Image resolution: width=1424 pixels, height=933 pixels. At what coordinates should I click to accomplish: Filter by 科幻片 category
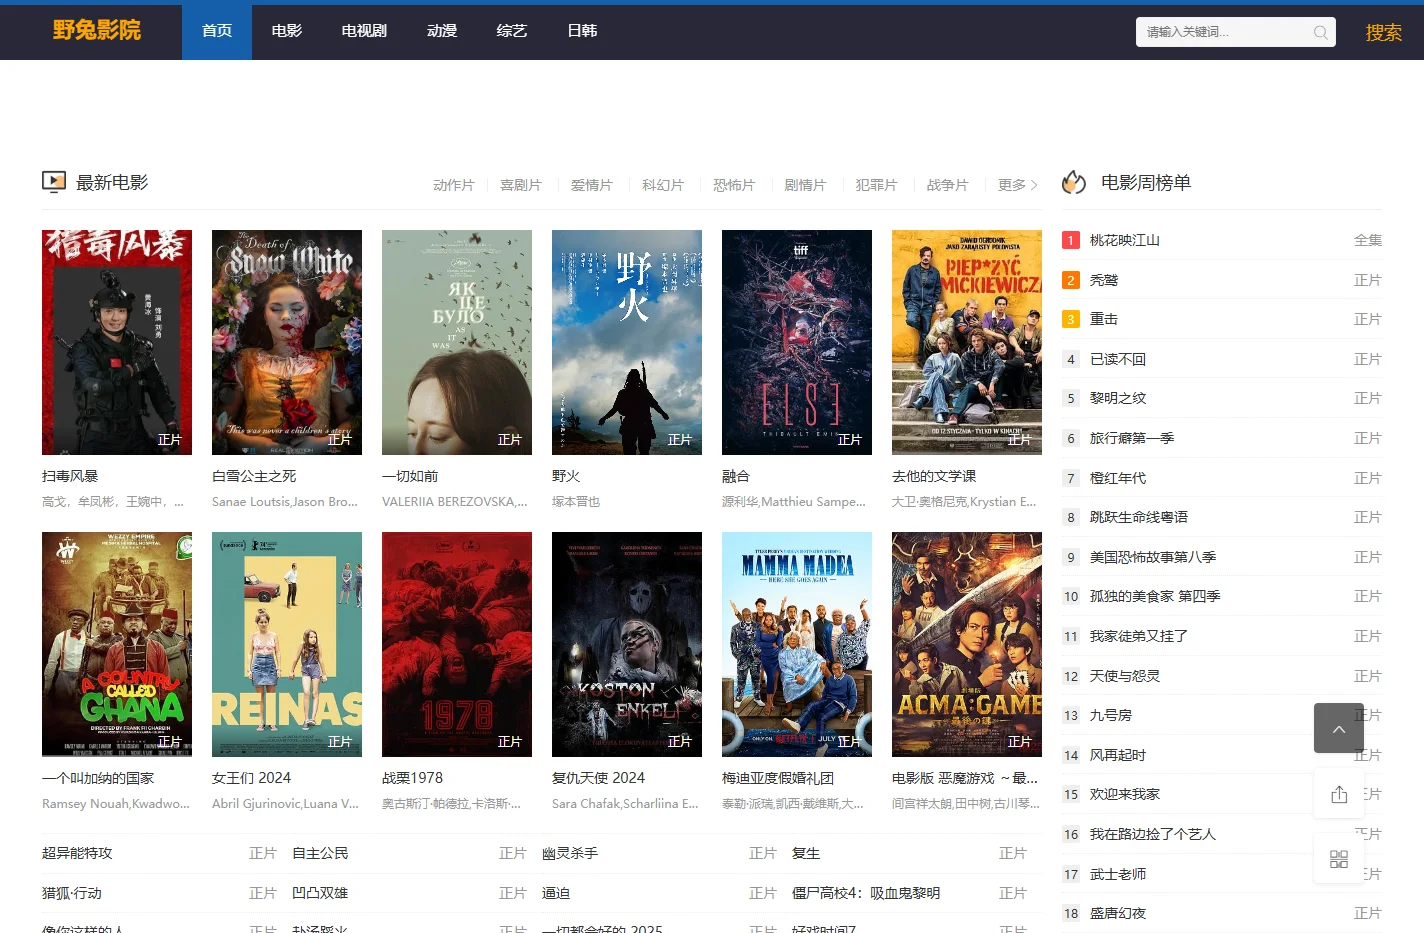pyautogui.click(x=663, y=185)
